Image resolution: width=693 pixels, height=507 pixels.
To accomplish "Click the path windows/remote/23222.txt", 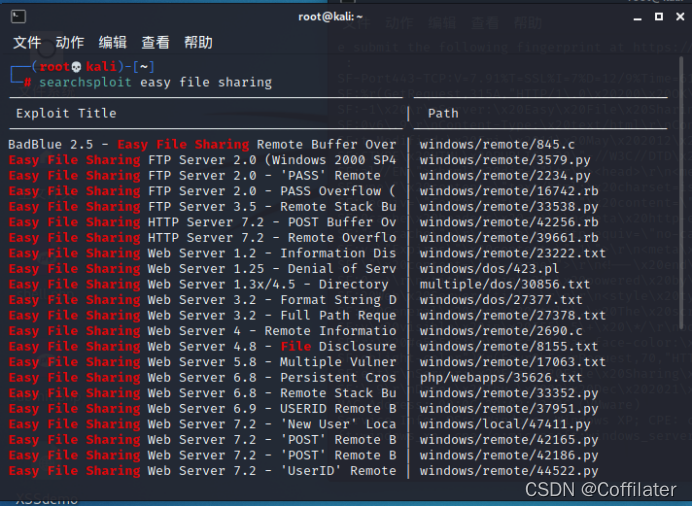I will (513, 253).
